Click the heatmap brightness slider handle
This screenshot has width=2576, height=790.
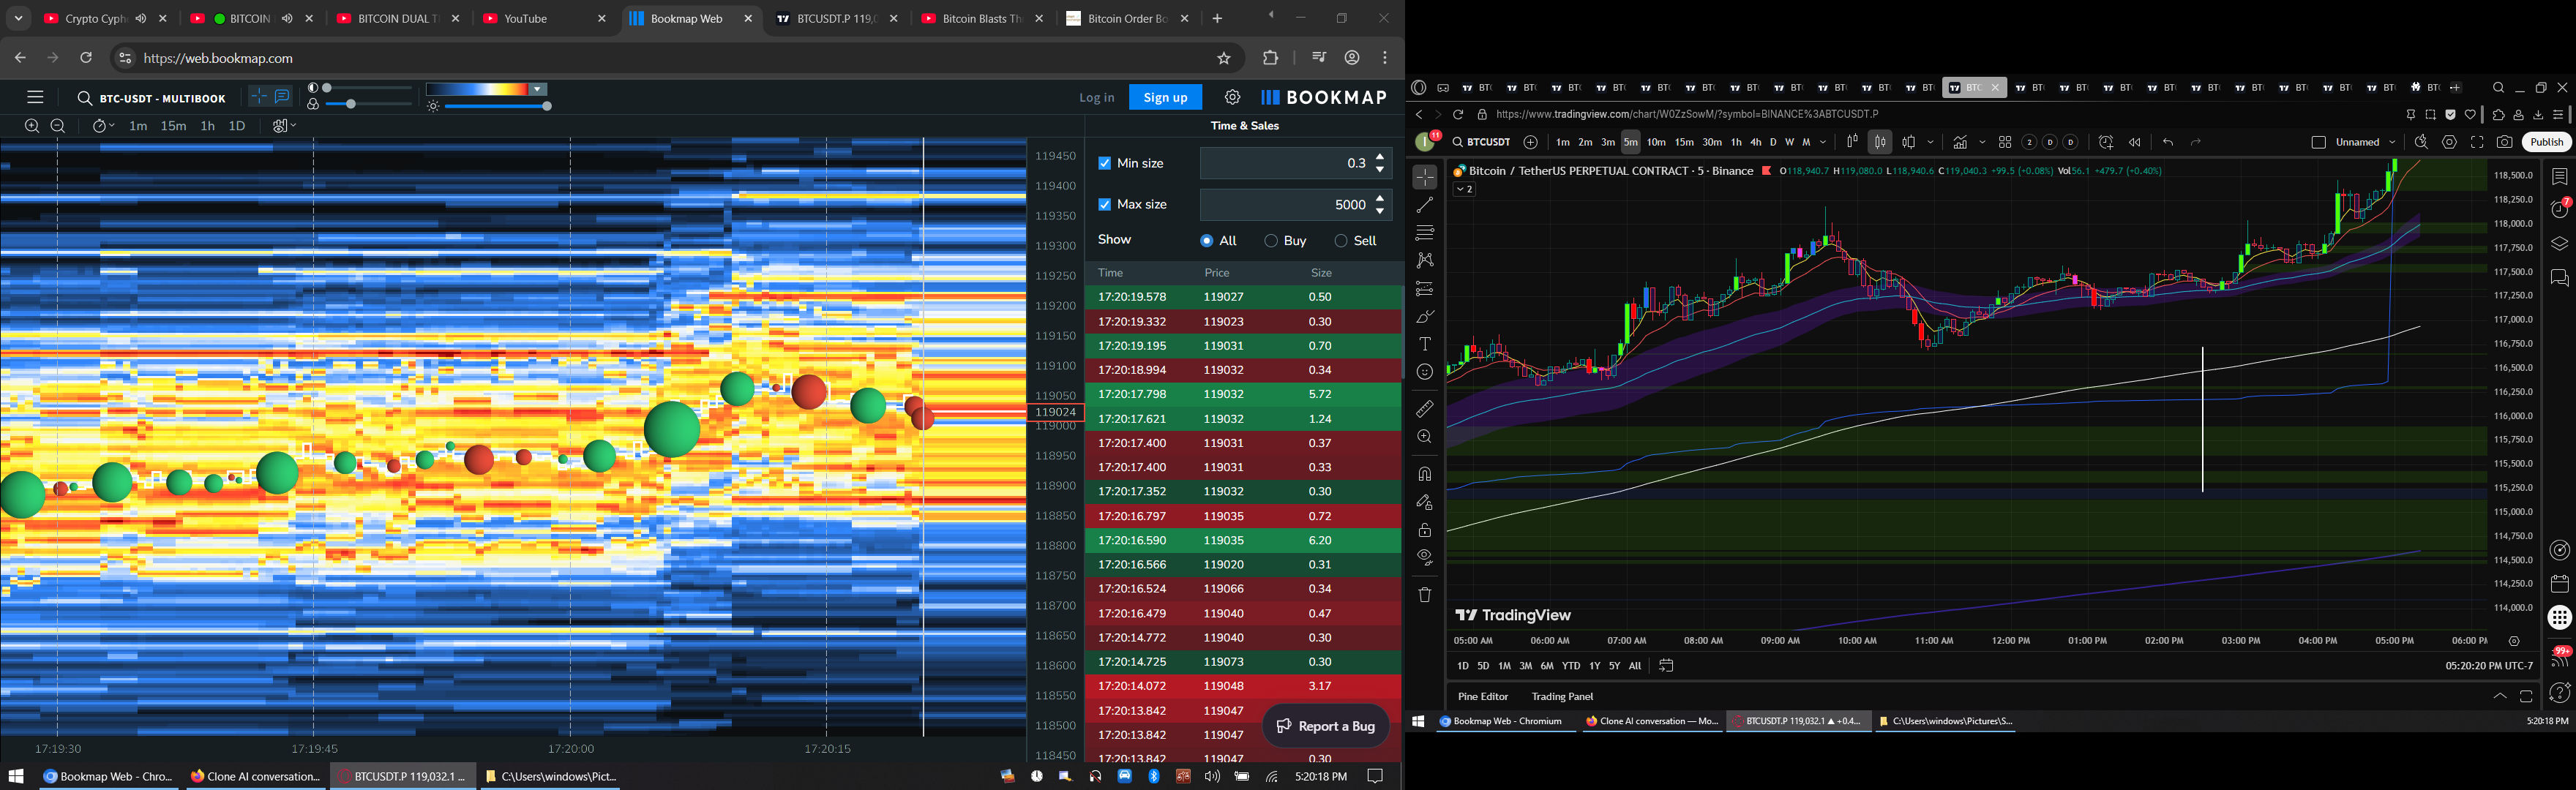coord(547,106)
